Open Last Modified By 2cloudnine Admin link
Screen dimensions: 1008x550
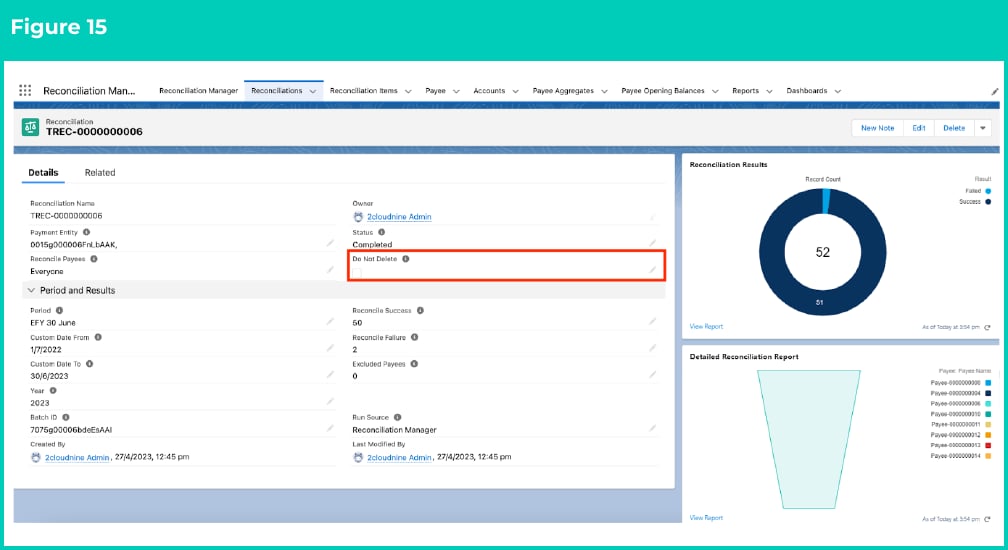coord(399,457)
